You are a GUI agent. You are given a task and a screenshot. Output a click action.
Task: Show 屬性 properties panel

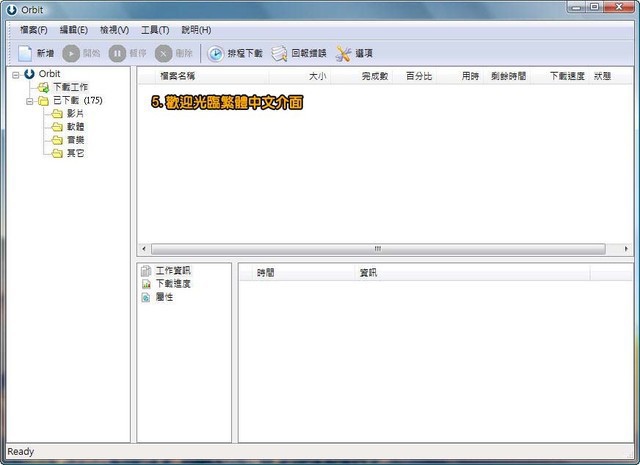click(164, 297)
